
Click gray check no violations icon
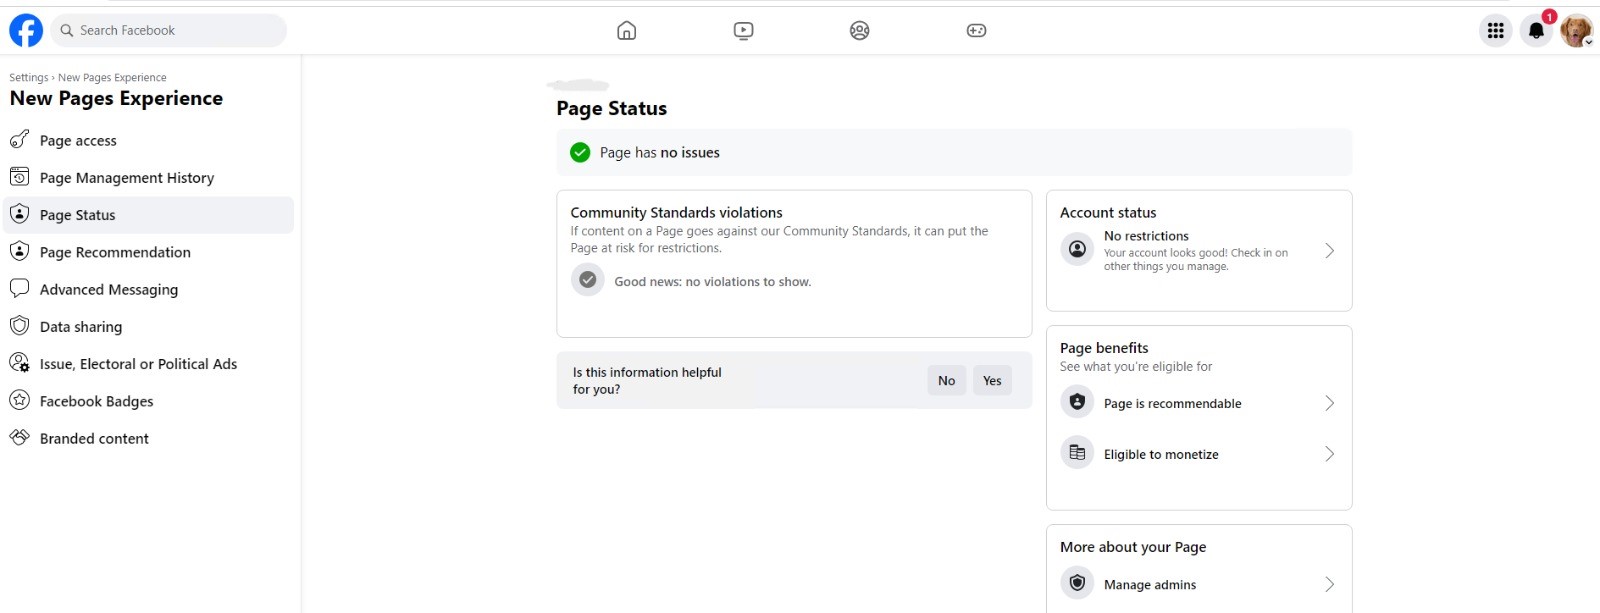(588, 280)
